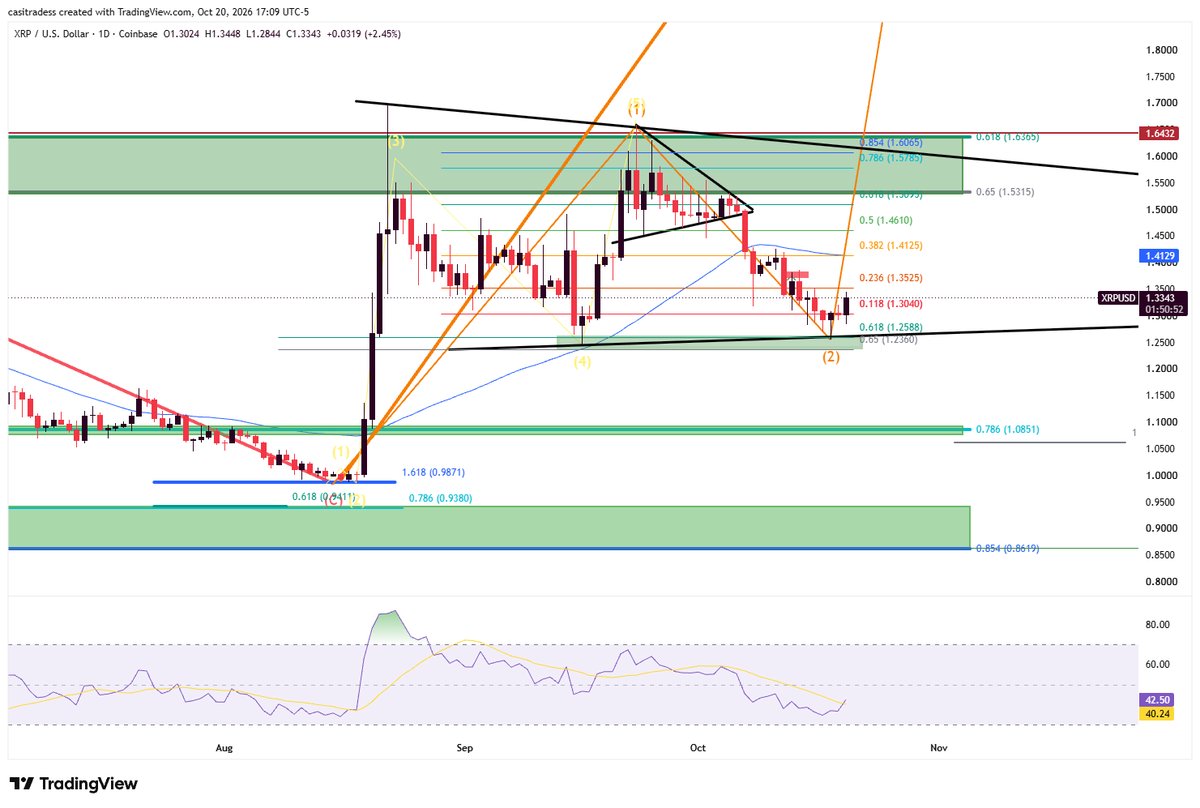Click the orange wave label (2)
The image size is (1200, 808).
point(831,357)
